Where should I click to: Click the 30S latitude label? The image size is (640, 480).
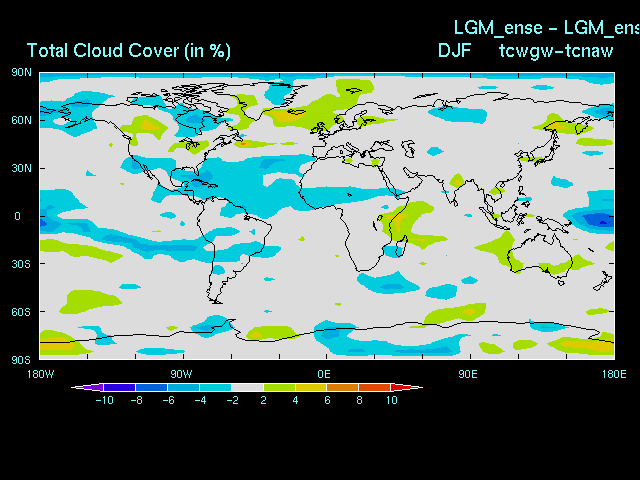(x=21, y=264)
